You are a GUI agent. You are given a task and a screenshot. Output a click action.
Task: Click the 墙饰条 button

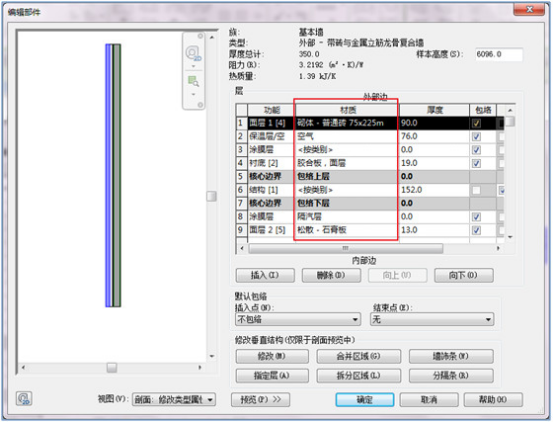tap(451, 356)
